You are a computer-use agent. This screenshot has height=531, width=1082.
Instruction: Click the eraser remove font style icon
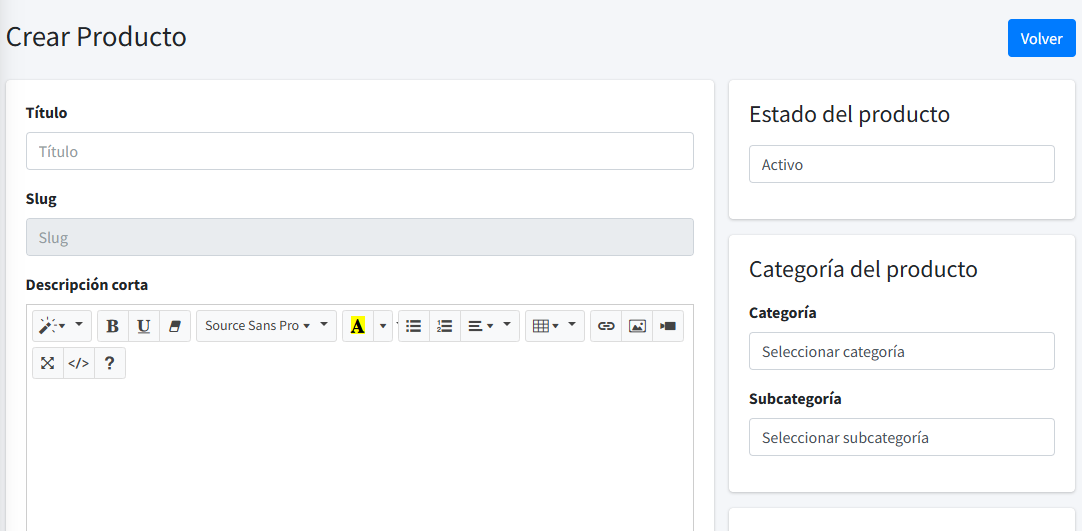pos(175,325)
